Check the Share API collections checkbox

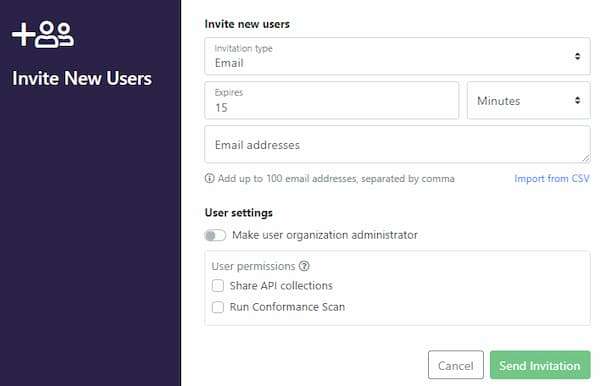pyautogui.click(x=218, y=285)
